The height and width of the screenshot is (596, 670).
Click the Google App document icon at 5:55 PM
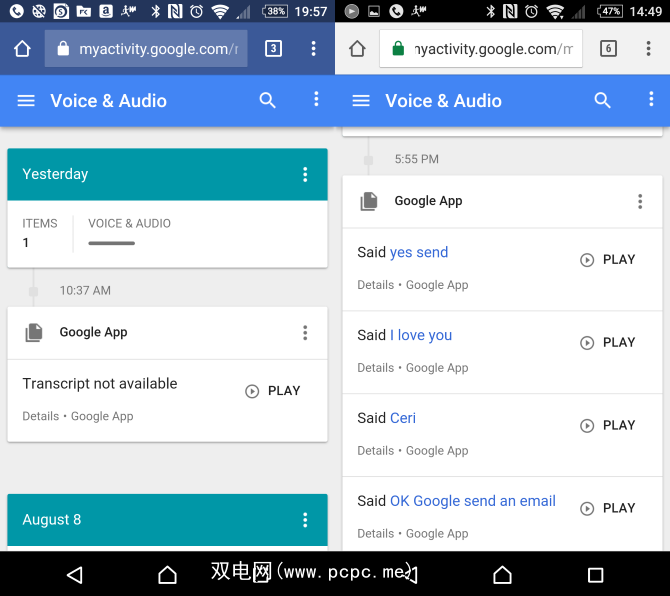pyautogui.click(x=369, y=201)
